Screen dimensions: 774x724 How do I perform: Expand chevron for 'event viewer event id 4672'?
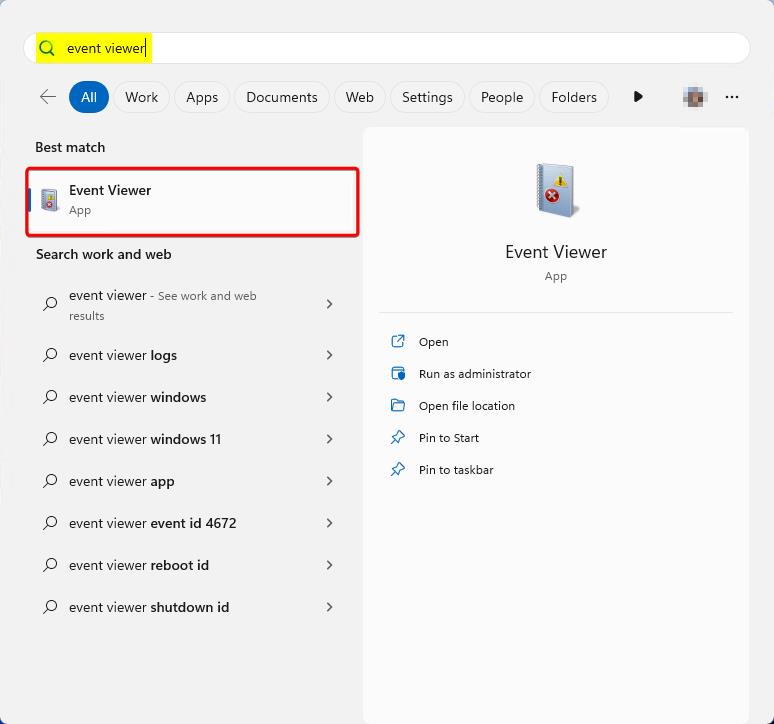329,523
